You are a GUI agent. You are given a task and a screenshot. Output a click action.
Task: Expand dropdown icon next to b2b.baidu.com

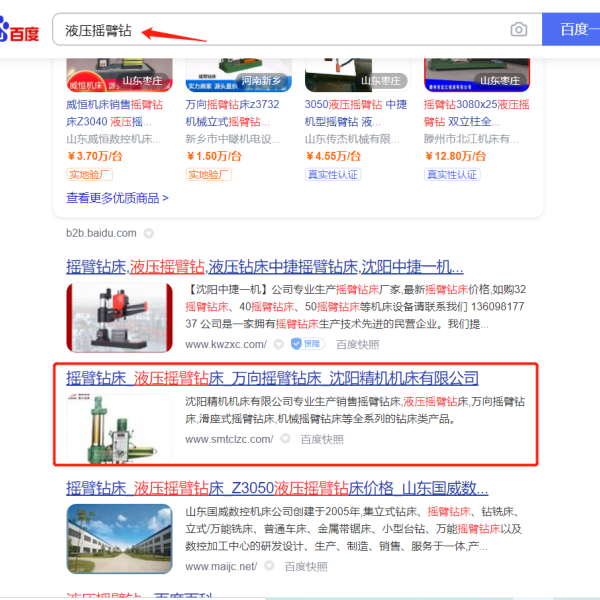pyautogui.click(x=148, y=233)
